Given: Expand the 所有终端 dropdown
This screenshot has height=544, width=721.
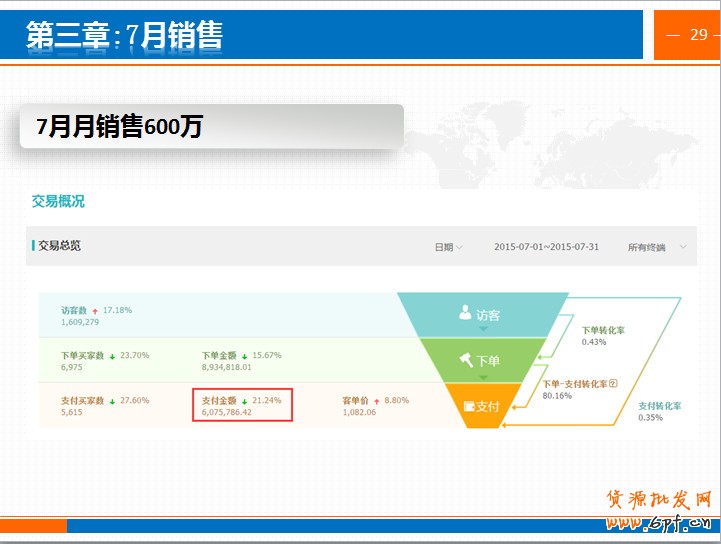Looking at the screenshot, I should tap(656, 247).
